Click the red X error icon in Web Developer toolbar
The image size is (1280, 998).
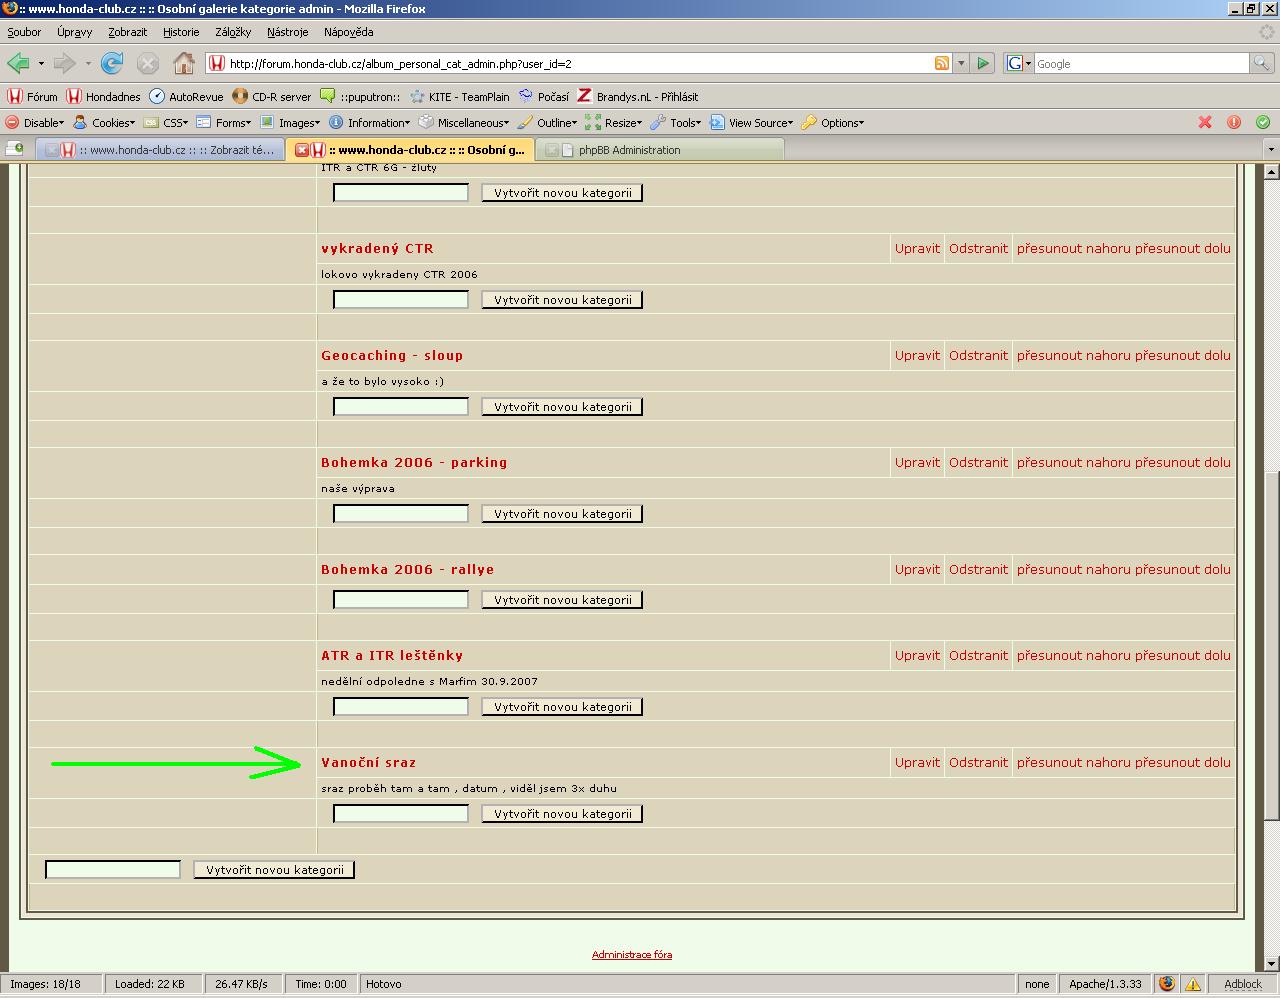(1205, 122)
